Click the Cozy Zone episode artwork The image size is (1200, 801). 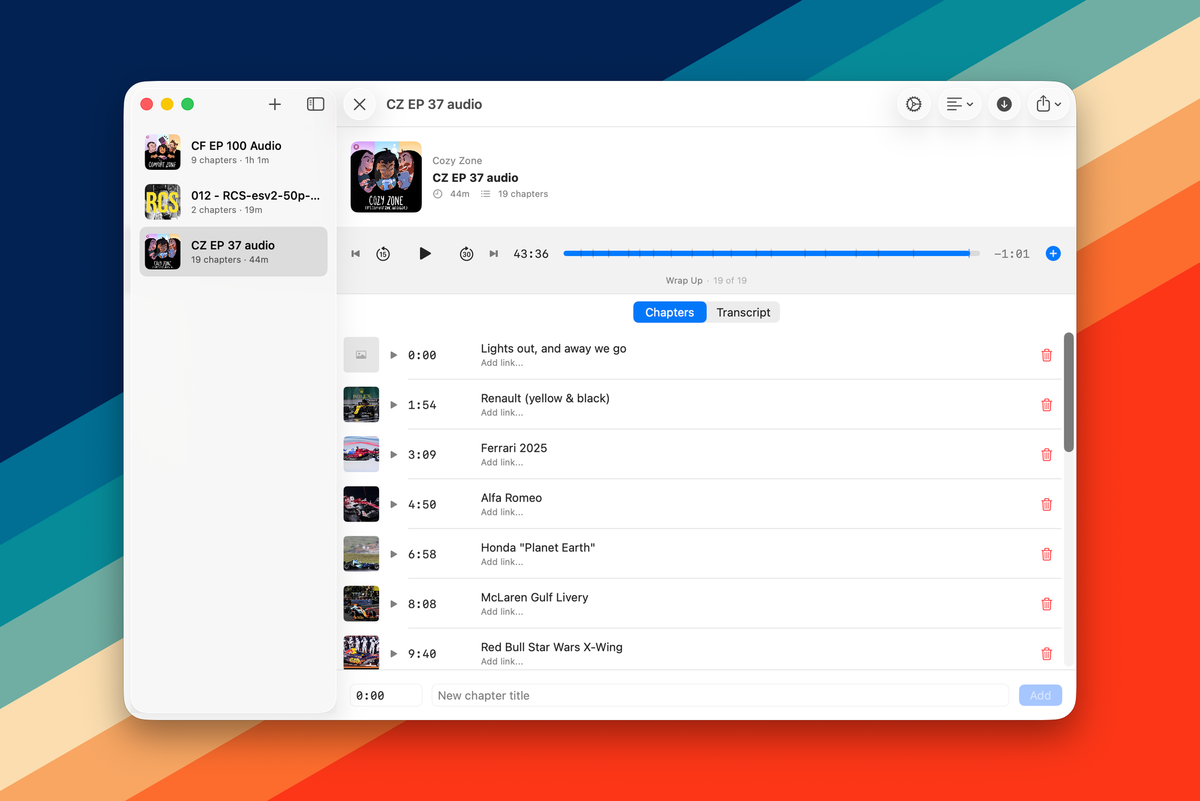tap(386, 177)
